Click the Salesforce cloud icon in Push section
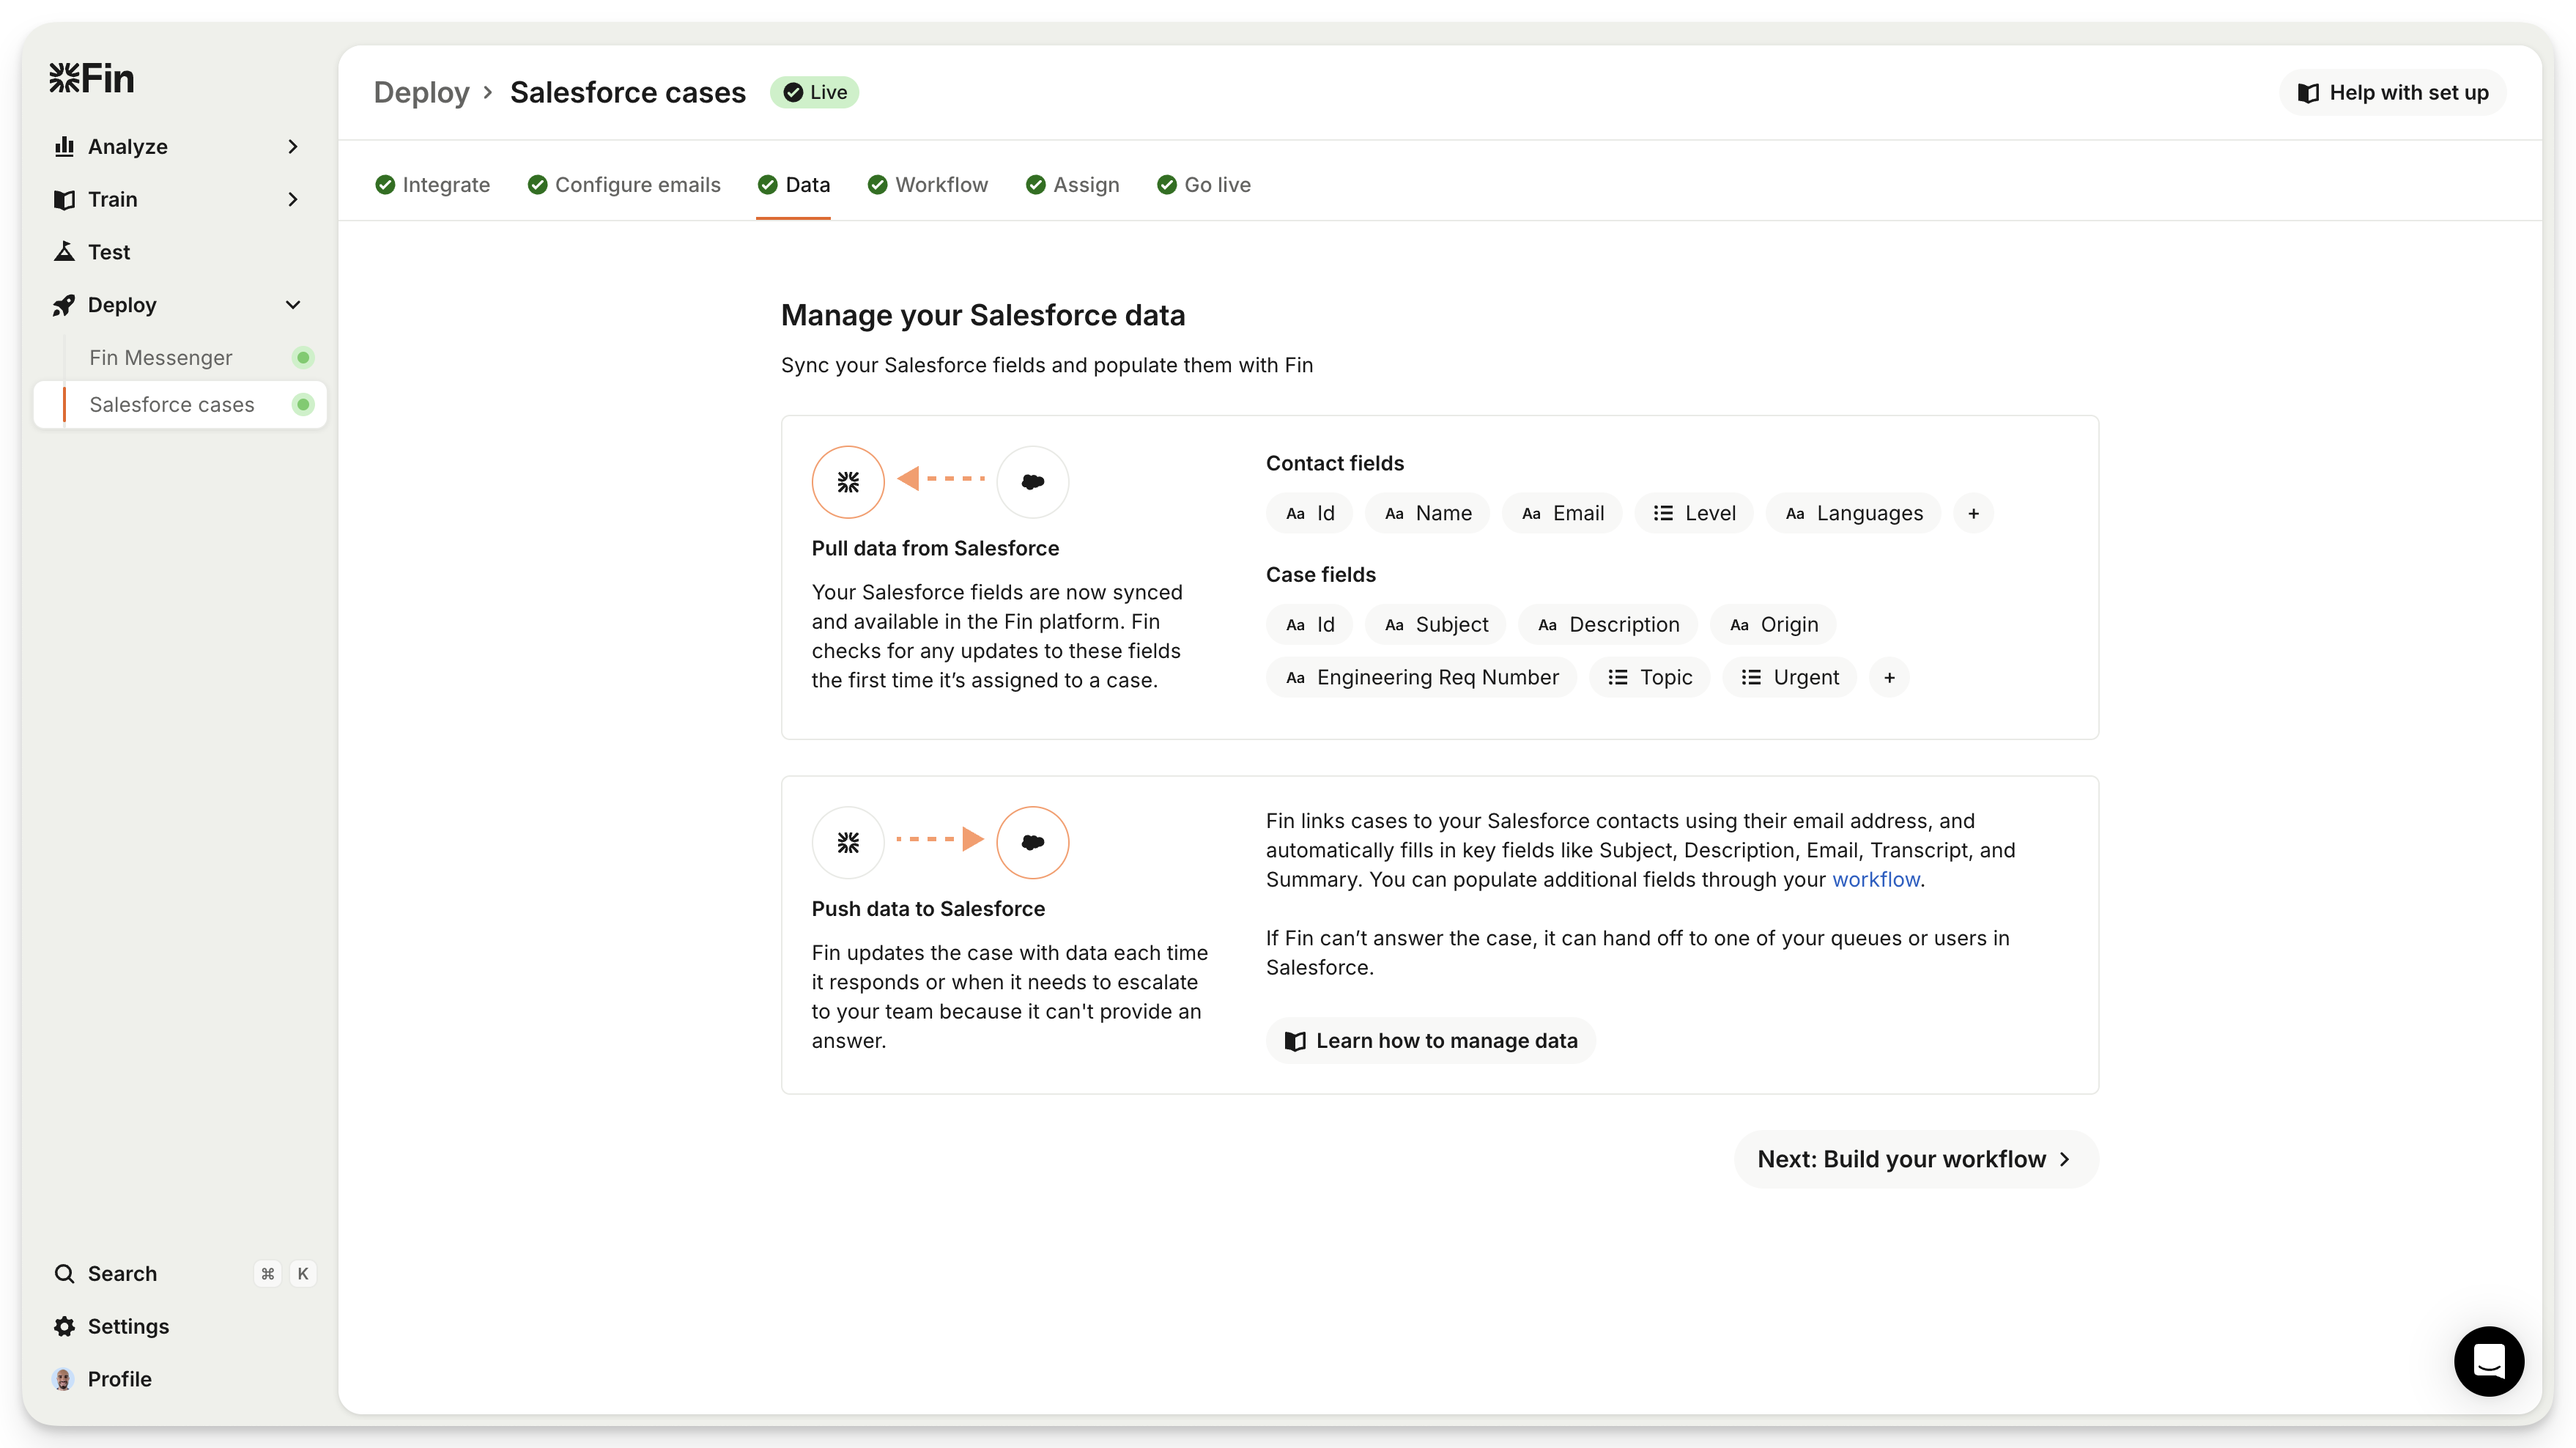 (1032, 842)
